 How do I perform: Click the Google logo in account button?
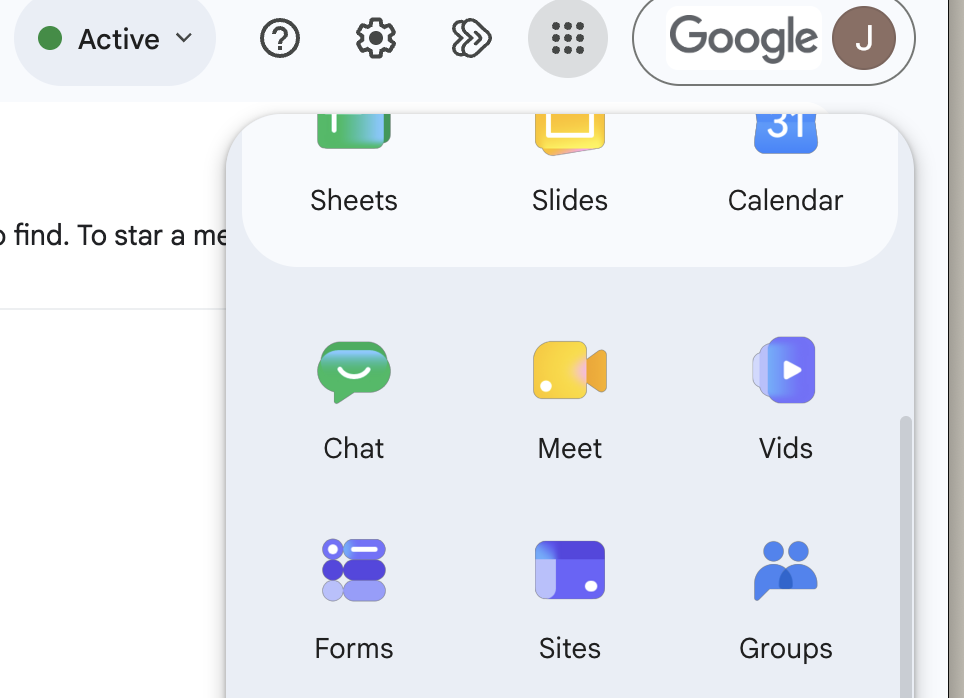click(x=743, y=39)
